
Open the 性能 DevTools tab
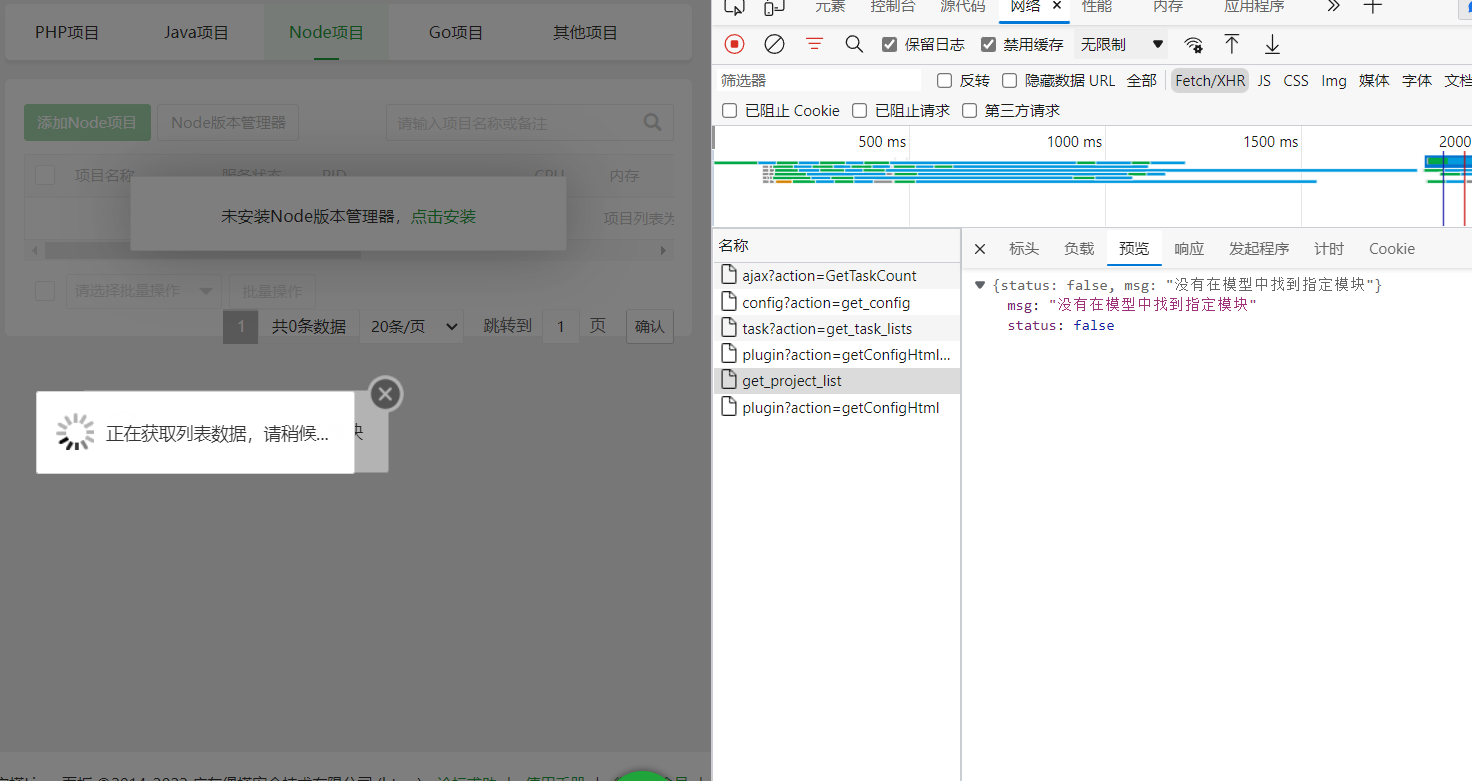pos(1096,6)
